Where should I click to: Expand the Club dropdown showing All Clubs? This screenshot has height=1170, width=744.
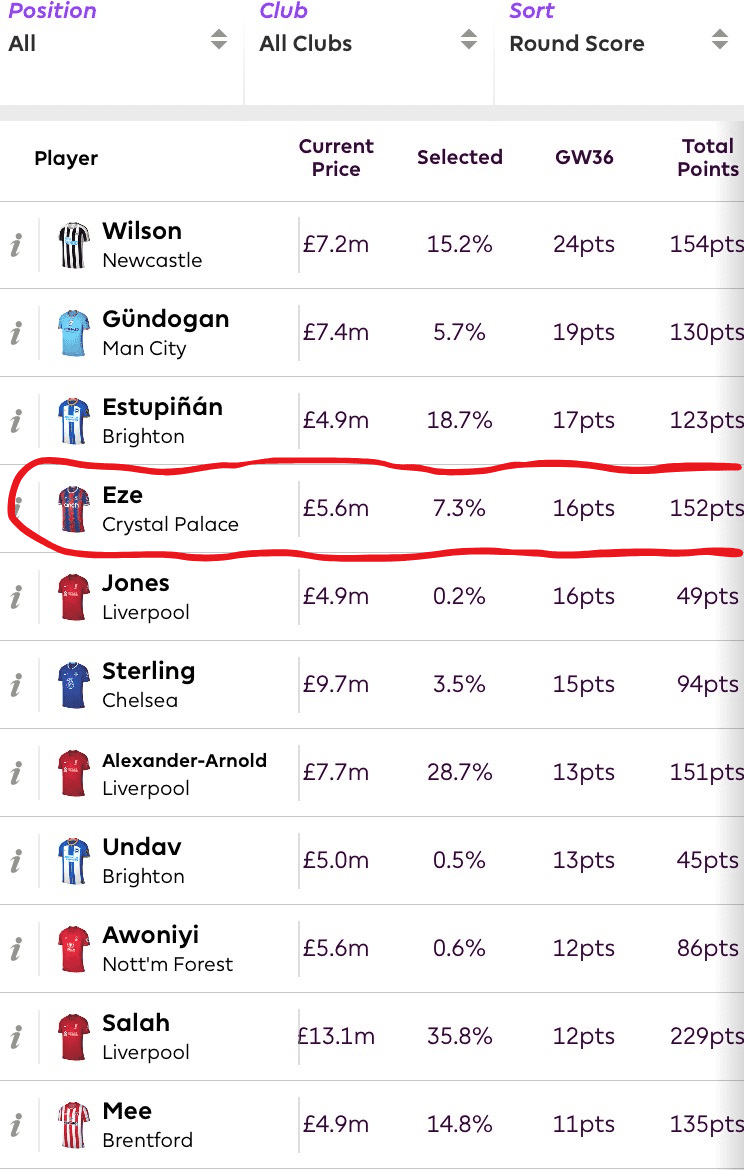(368, 42)
